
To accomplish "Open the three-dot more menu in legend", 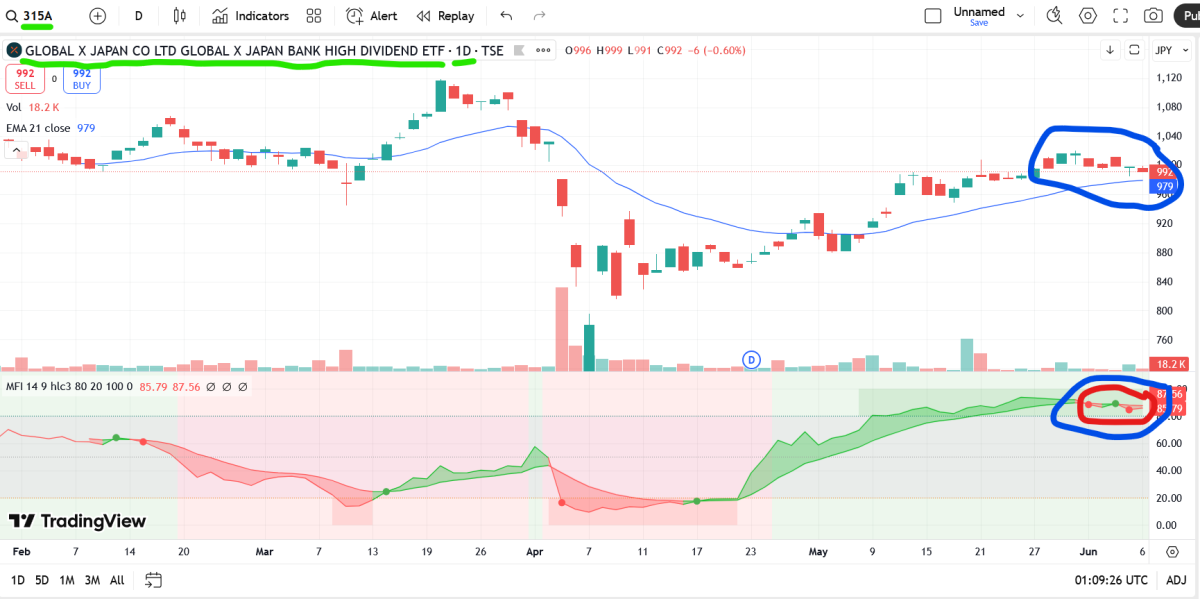I will coord(544,50).
